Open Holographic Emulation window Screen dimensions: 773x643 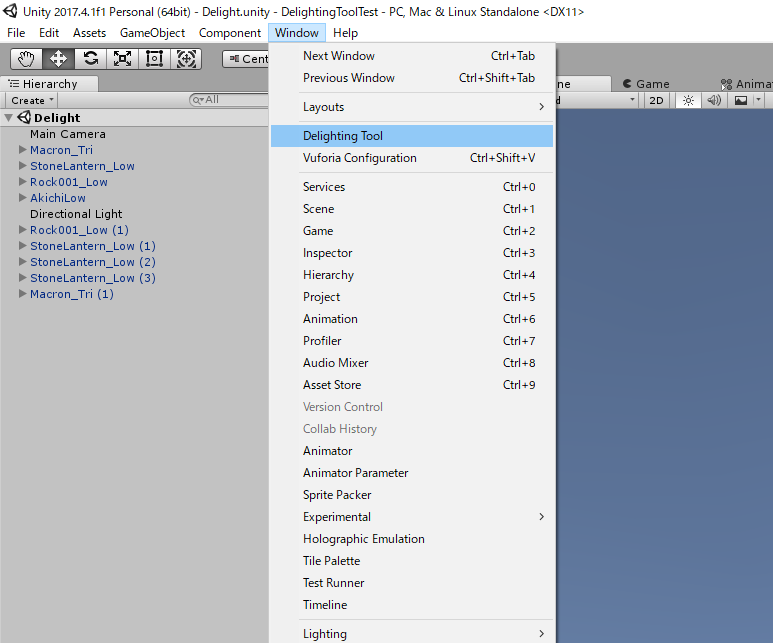coord(412,539)
